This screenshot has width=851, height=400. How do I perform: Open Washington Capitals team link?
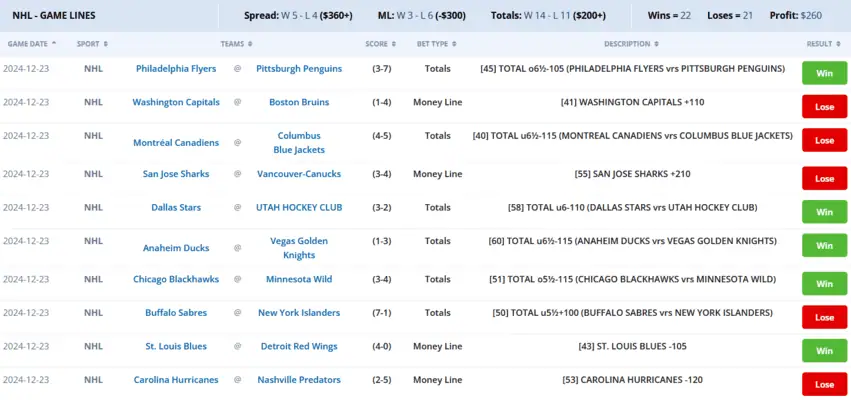pyautogui.click(x=176, y=103)
